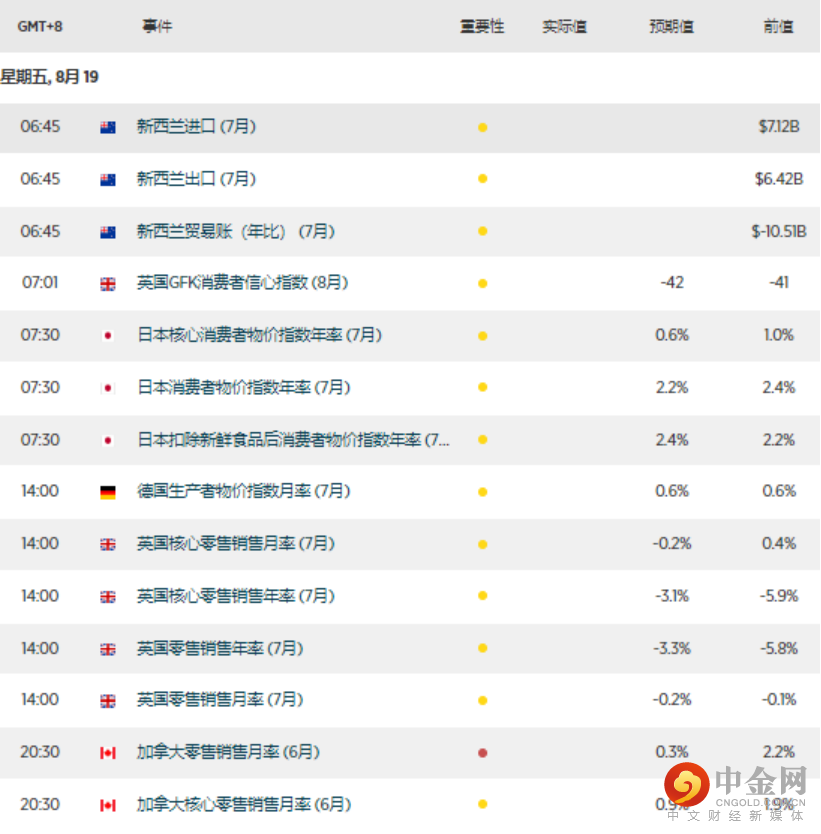This screenshot has width=821, height=834.
Task: Click the UK flag beside 英国GFK消费者信心指数
Action: (x=108, y=284)
